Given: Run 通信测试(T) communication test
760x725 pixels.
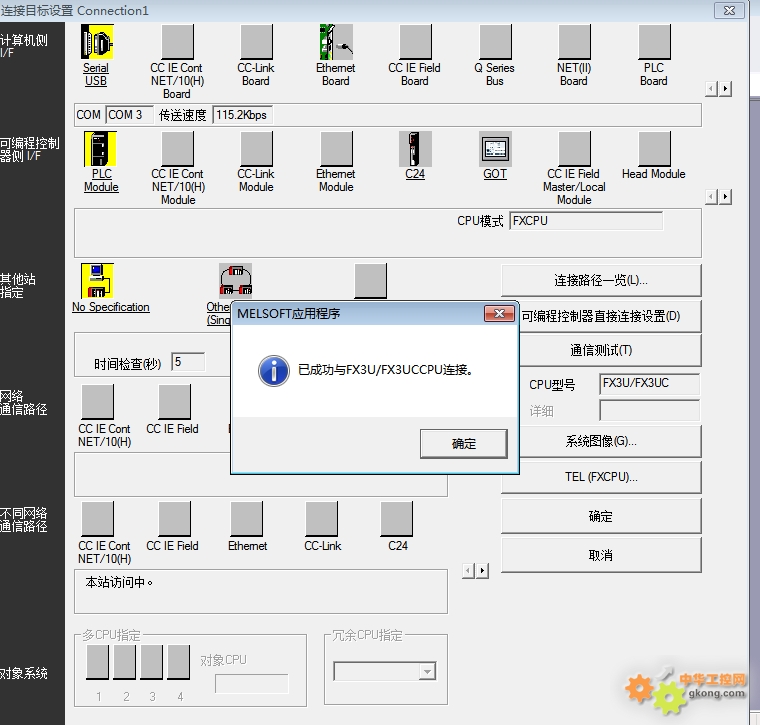Looking at the screenshot, I should click(610, 350).
